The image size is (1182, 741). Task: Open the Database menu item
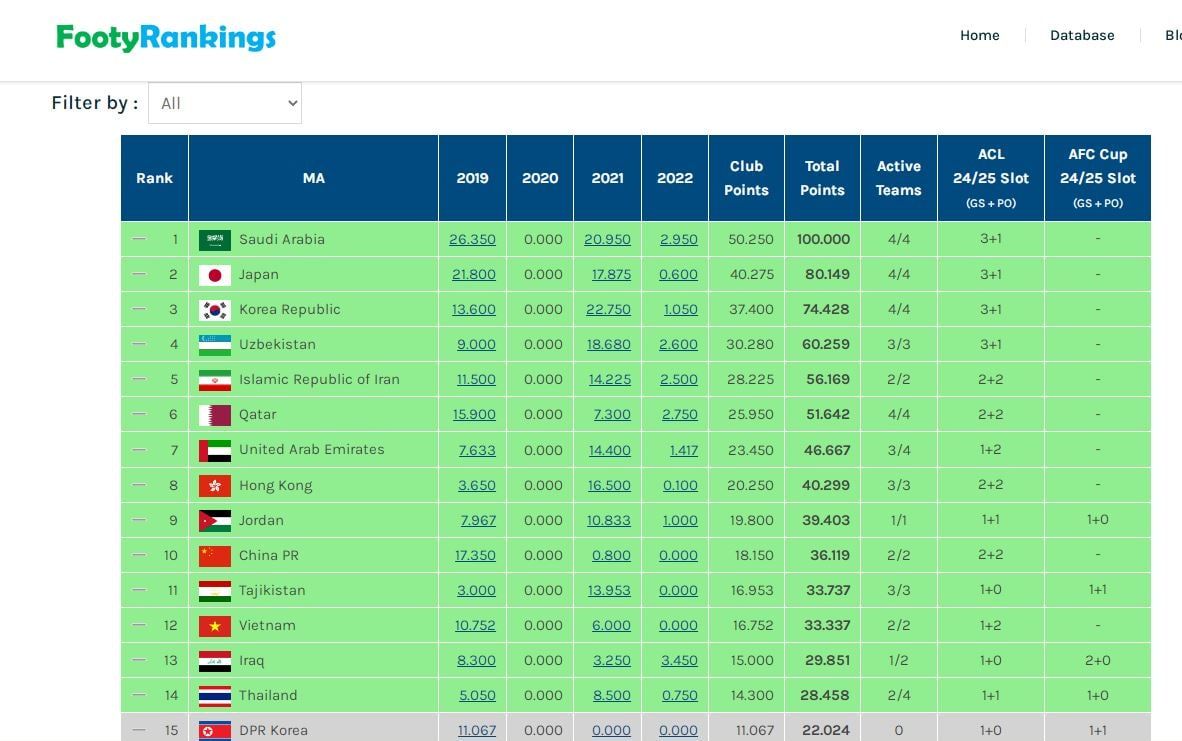click(x=1081, y=35)
